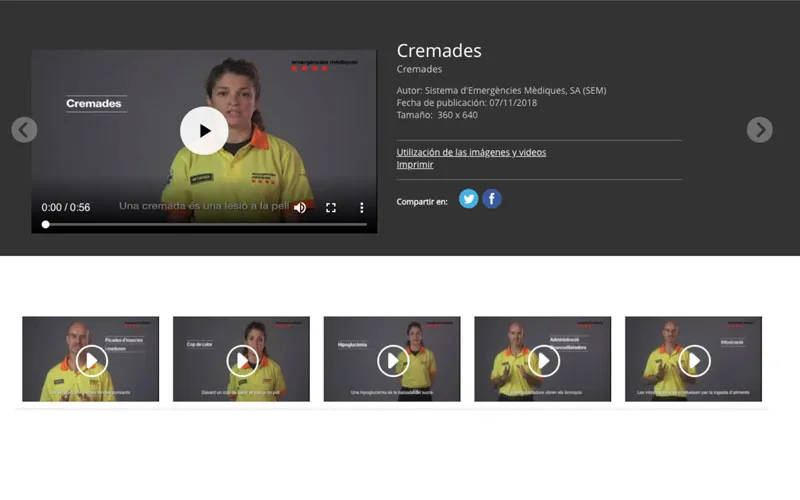
Task: Open the video player's three-dot options menu
Action: click(x=362, y=208)
